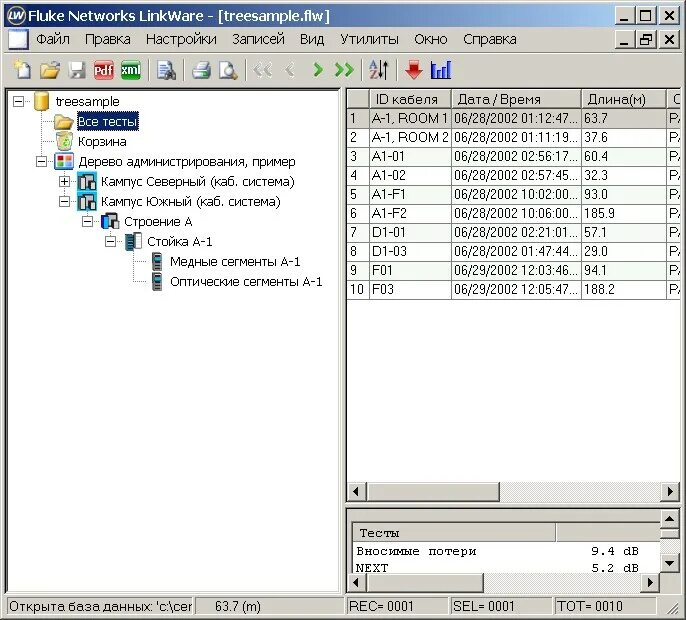The image size is (686, 620).
Task: Go to previous record single-left arrow
Action: (x=290, y=70)
